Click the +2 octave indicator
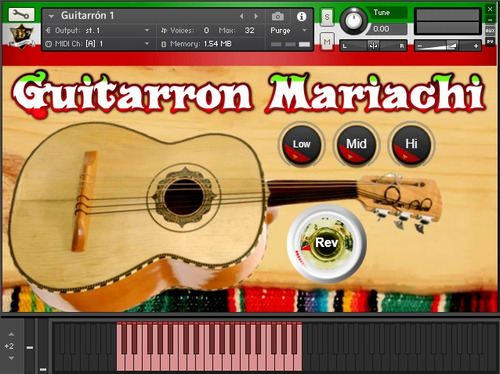Image resolution: width=500 pixels, height=374 pixels. pyautogui.click(x=9, y=346)
